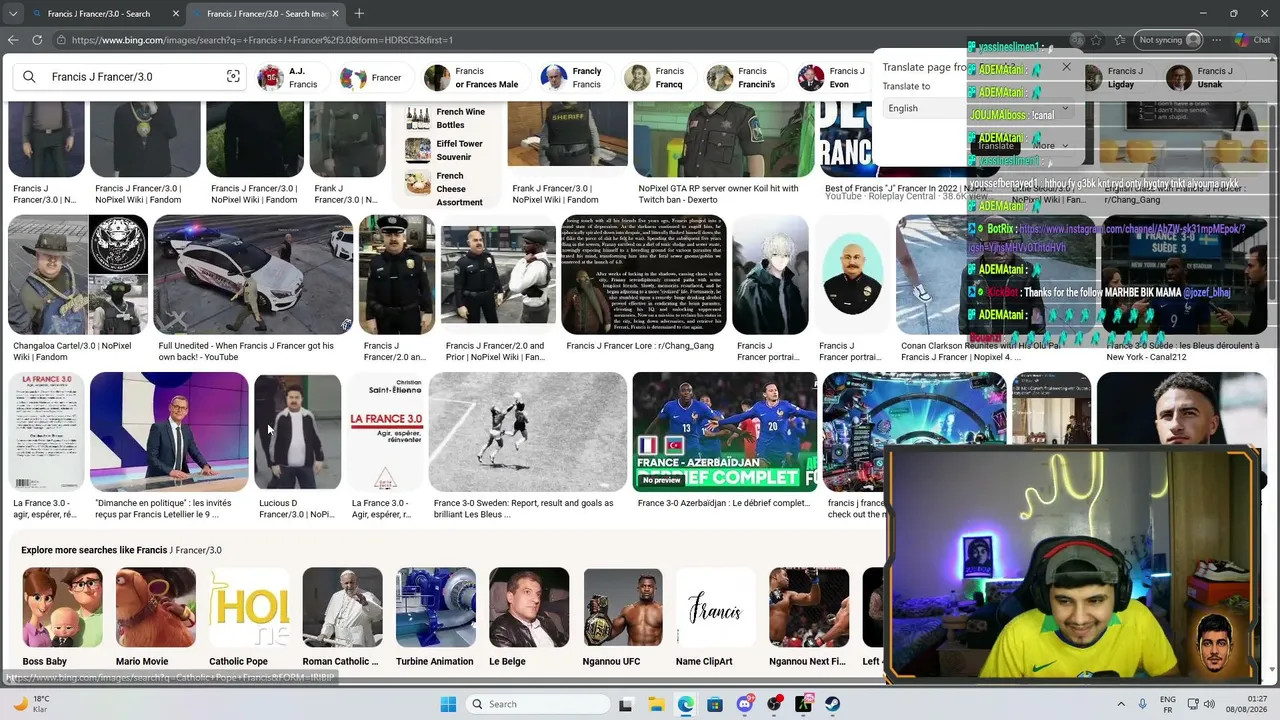
Task: Open the Le Belge related search
Action: pyautogui.click(x=529, y=617)
